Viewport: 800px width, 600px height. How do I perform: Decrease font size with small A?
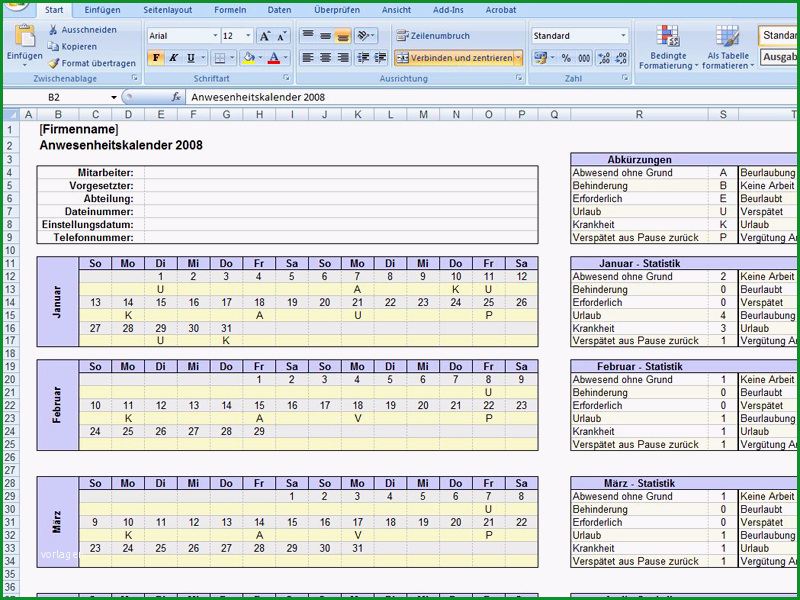282,36
